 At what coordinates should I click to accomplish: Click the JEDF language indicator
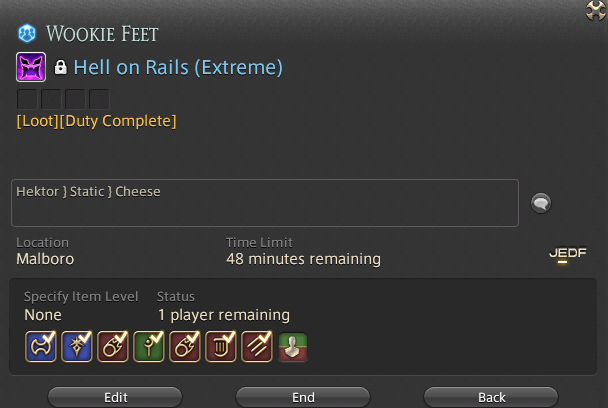[568, 254]
